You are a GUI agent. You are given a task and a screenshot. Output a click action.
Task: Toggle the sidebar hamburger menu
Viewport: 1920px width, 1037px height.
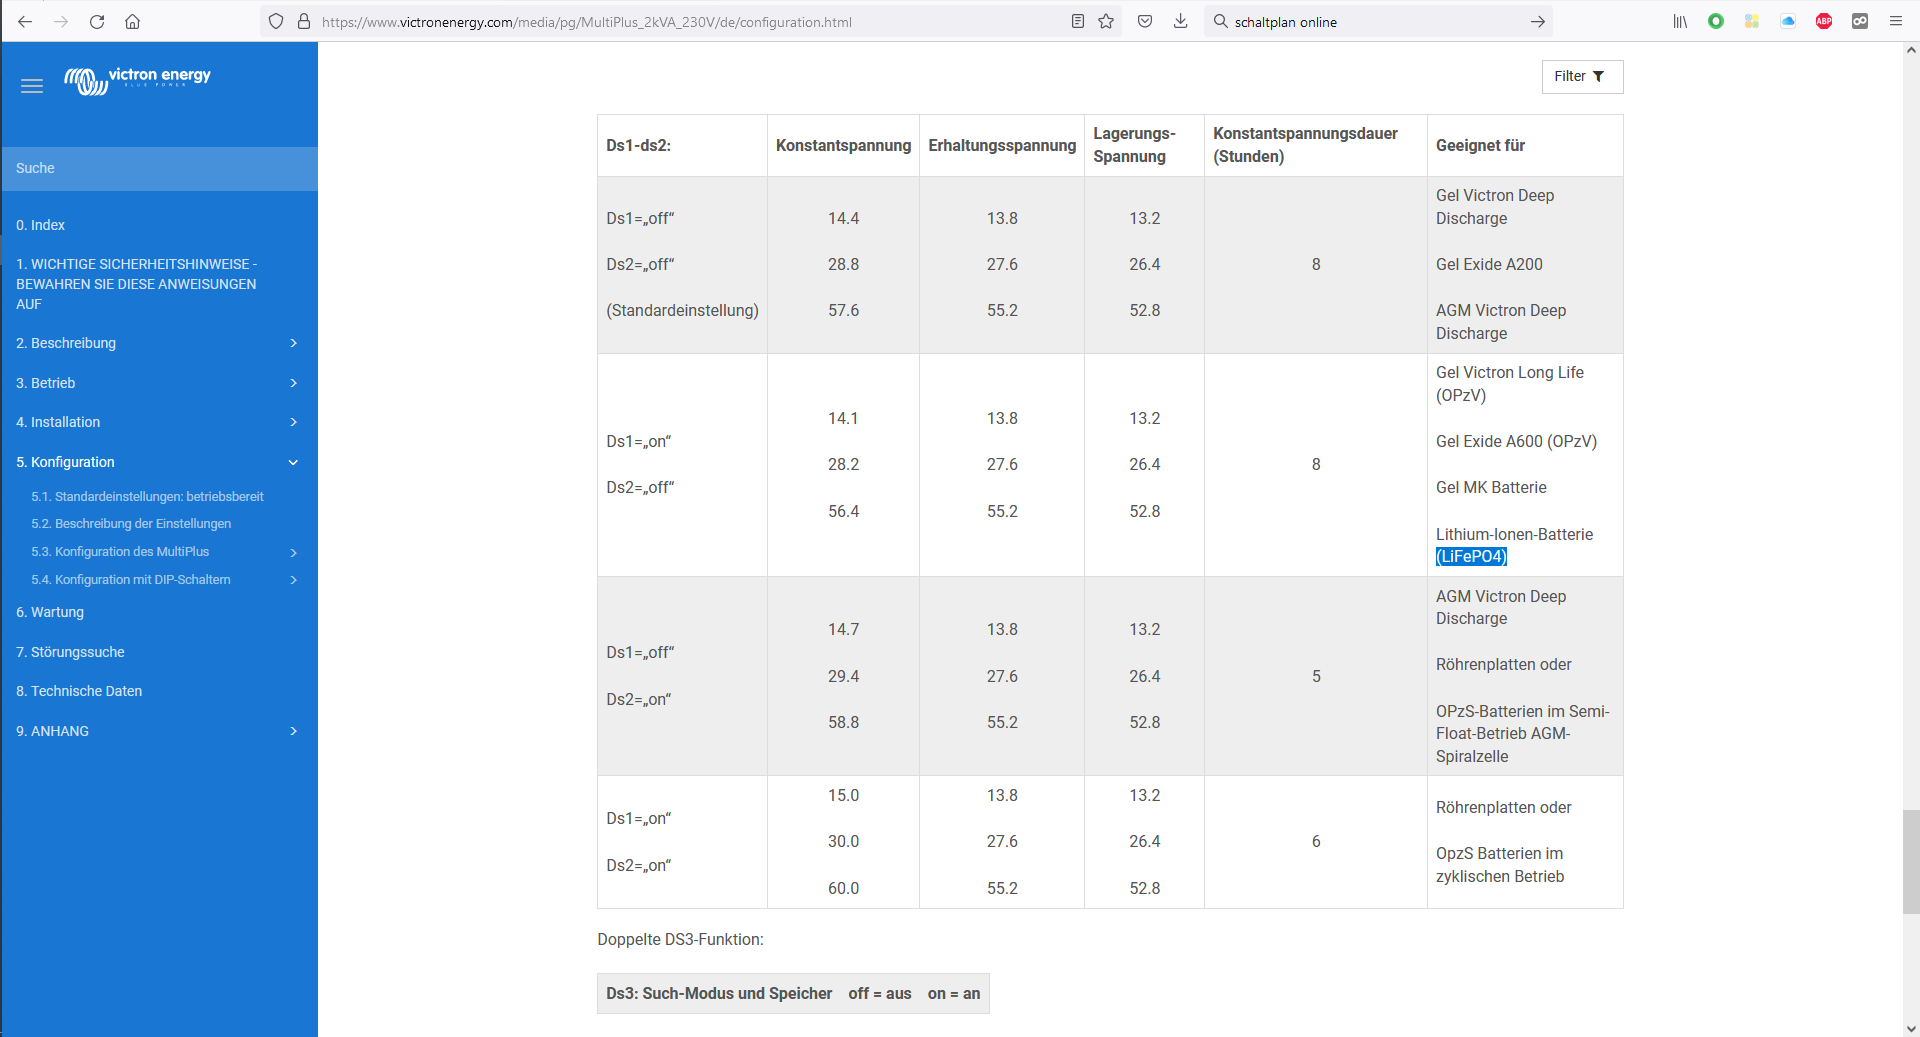point(32,86)
